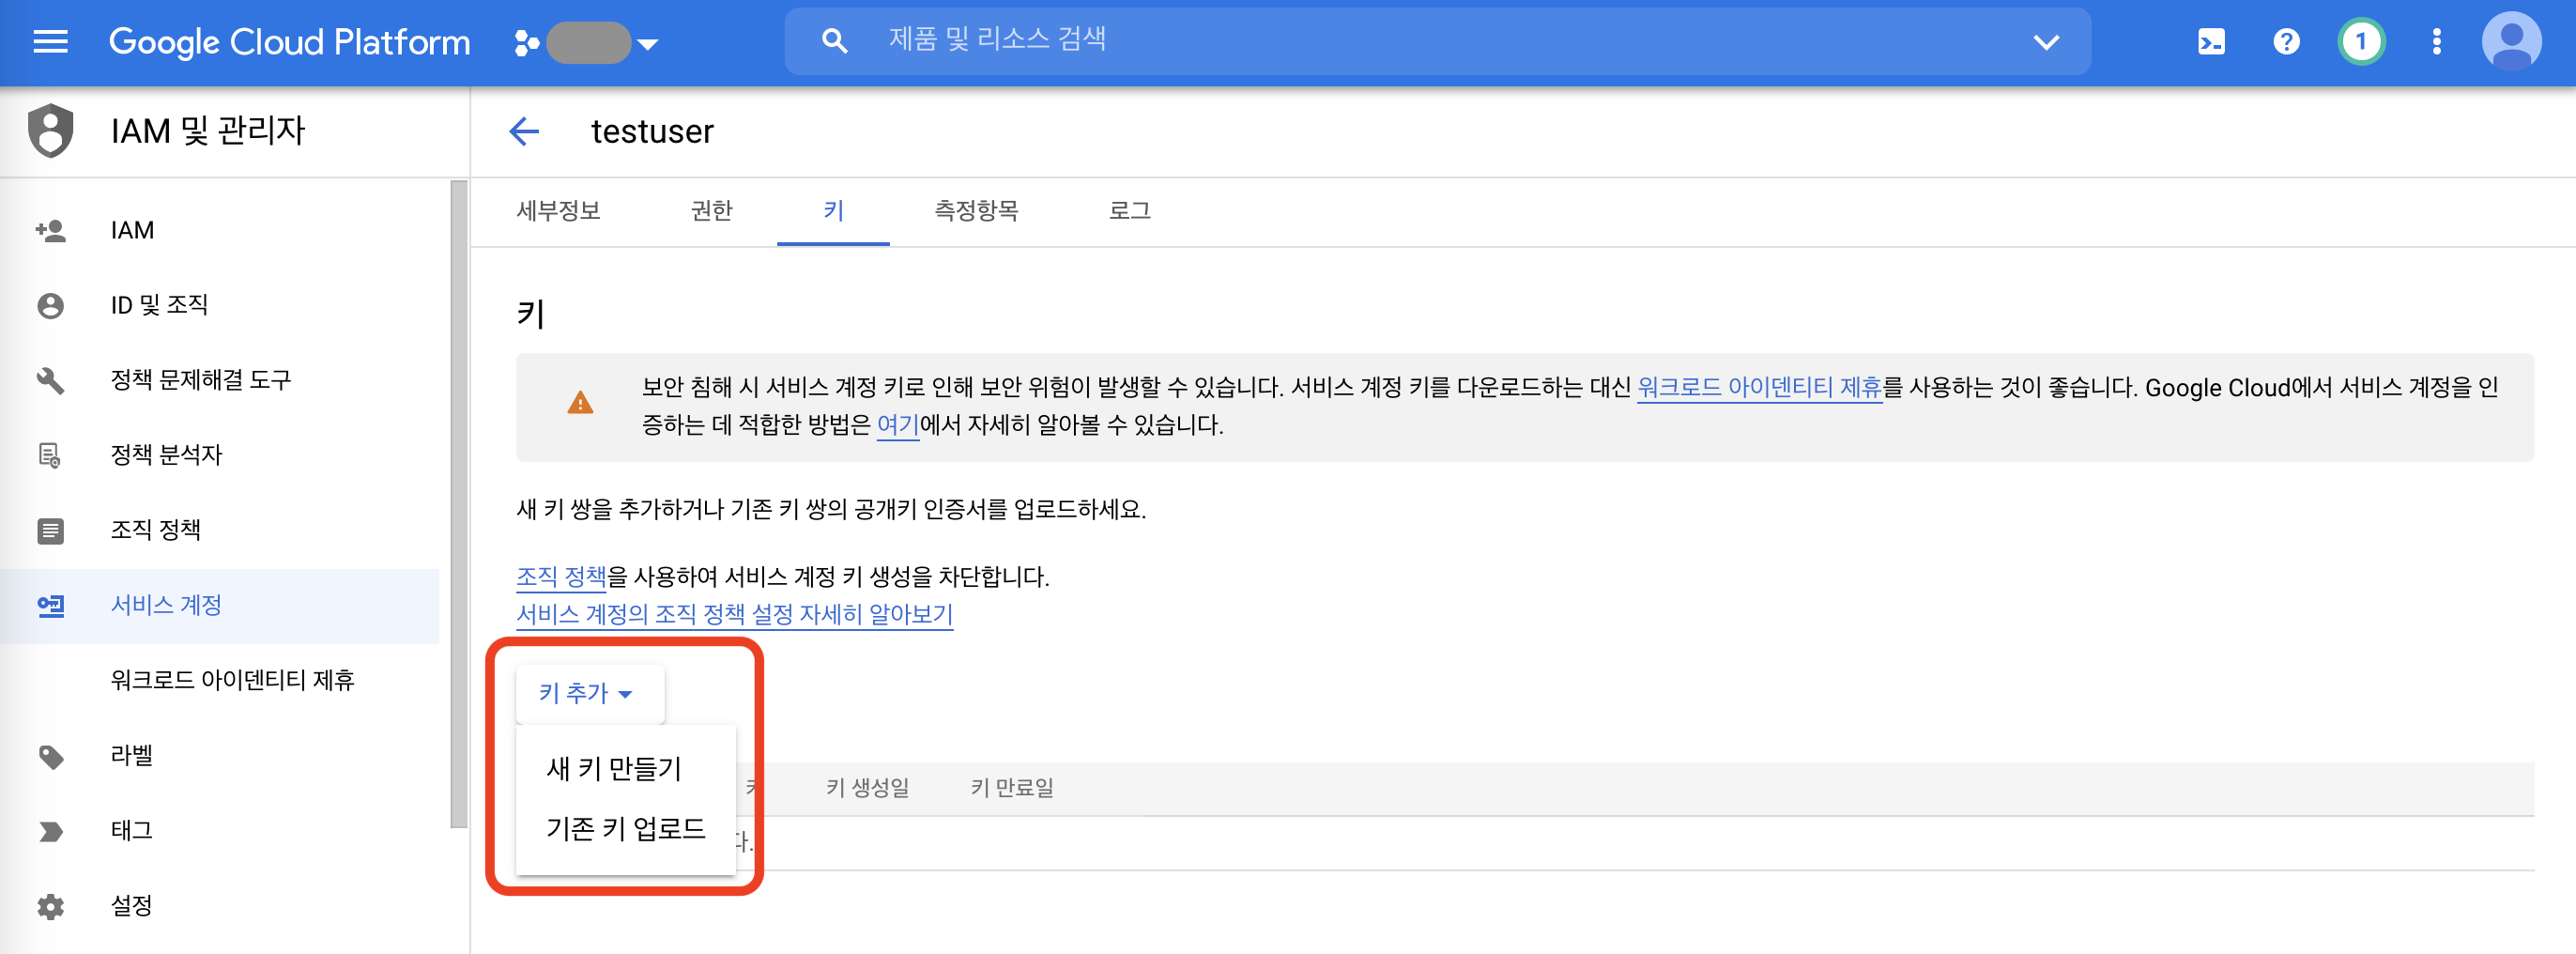
Task: Click the project selector hexagon icon
Action: point(526,43)
